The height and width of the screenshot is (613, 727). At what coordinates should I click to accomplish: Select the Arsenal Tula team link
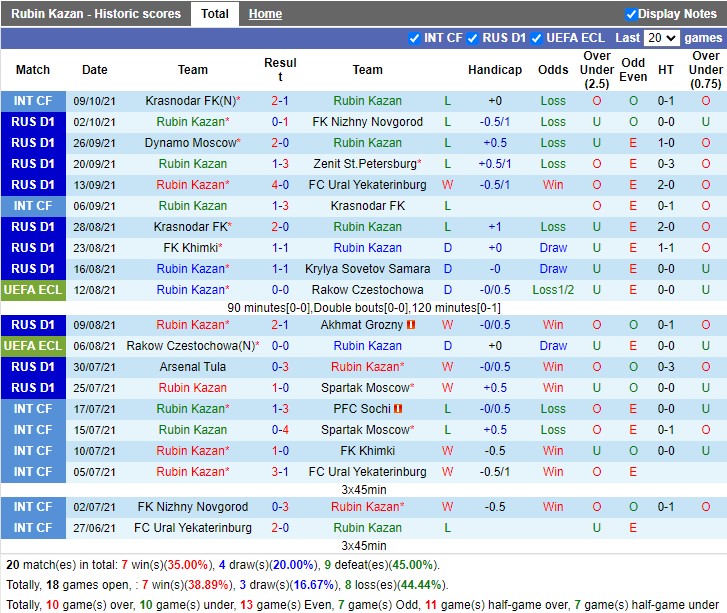(193, 367)
